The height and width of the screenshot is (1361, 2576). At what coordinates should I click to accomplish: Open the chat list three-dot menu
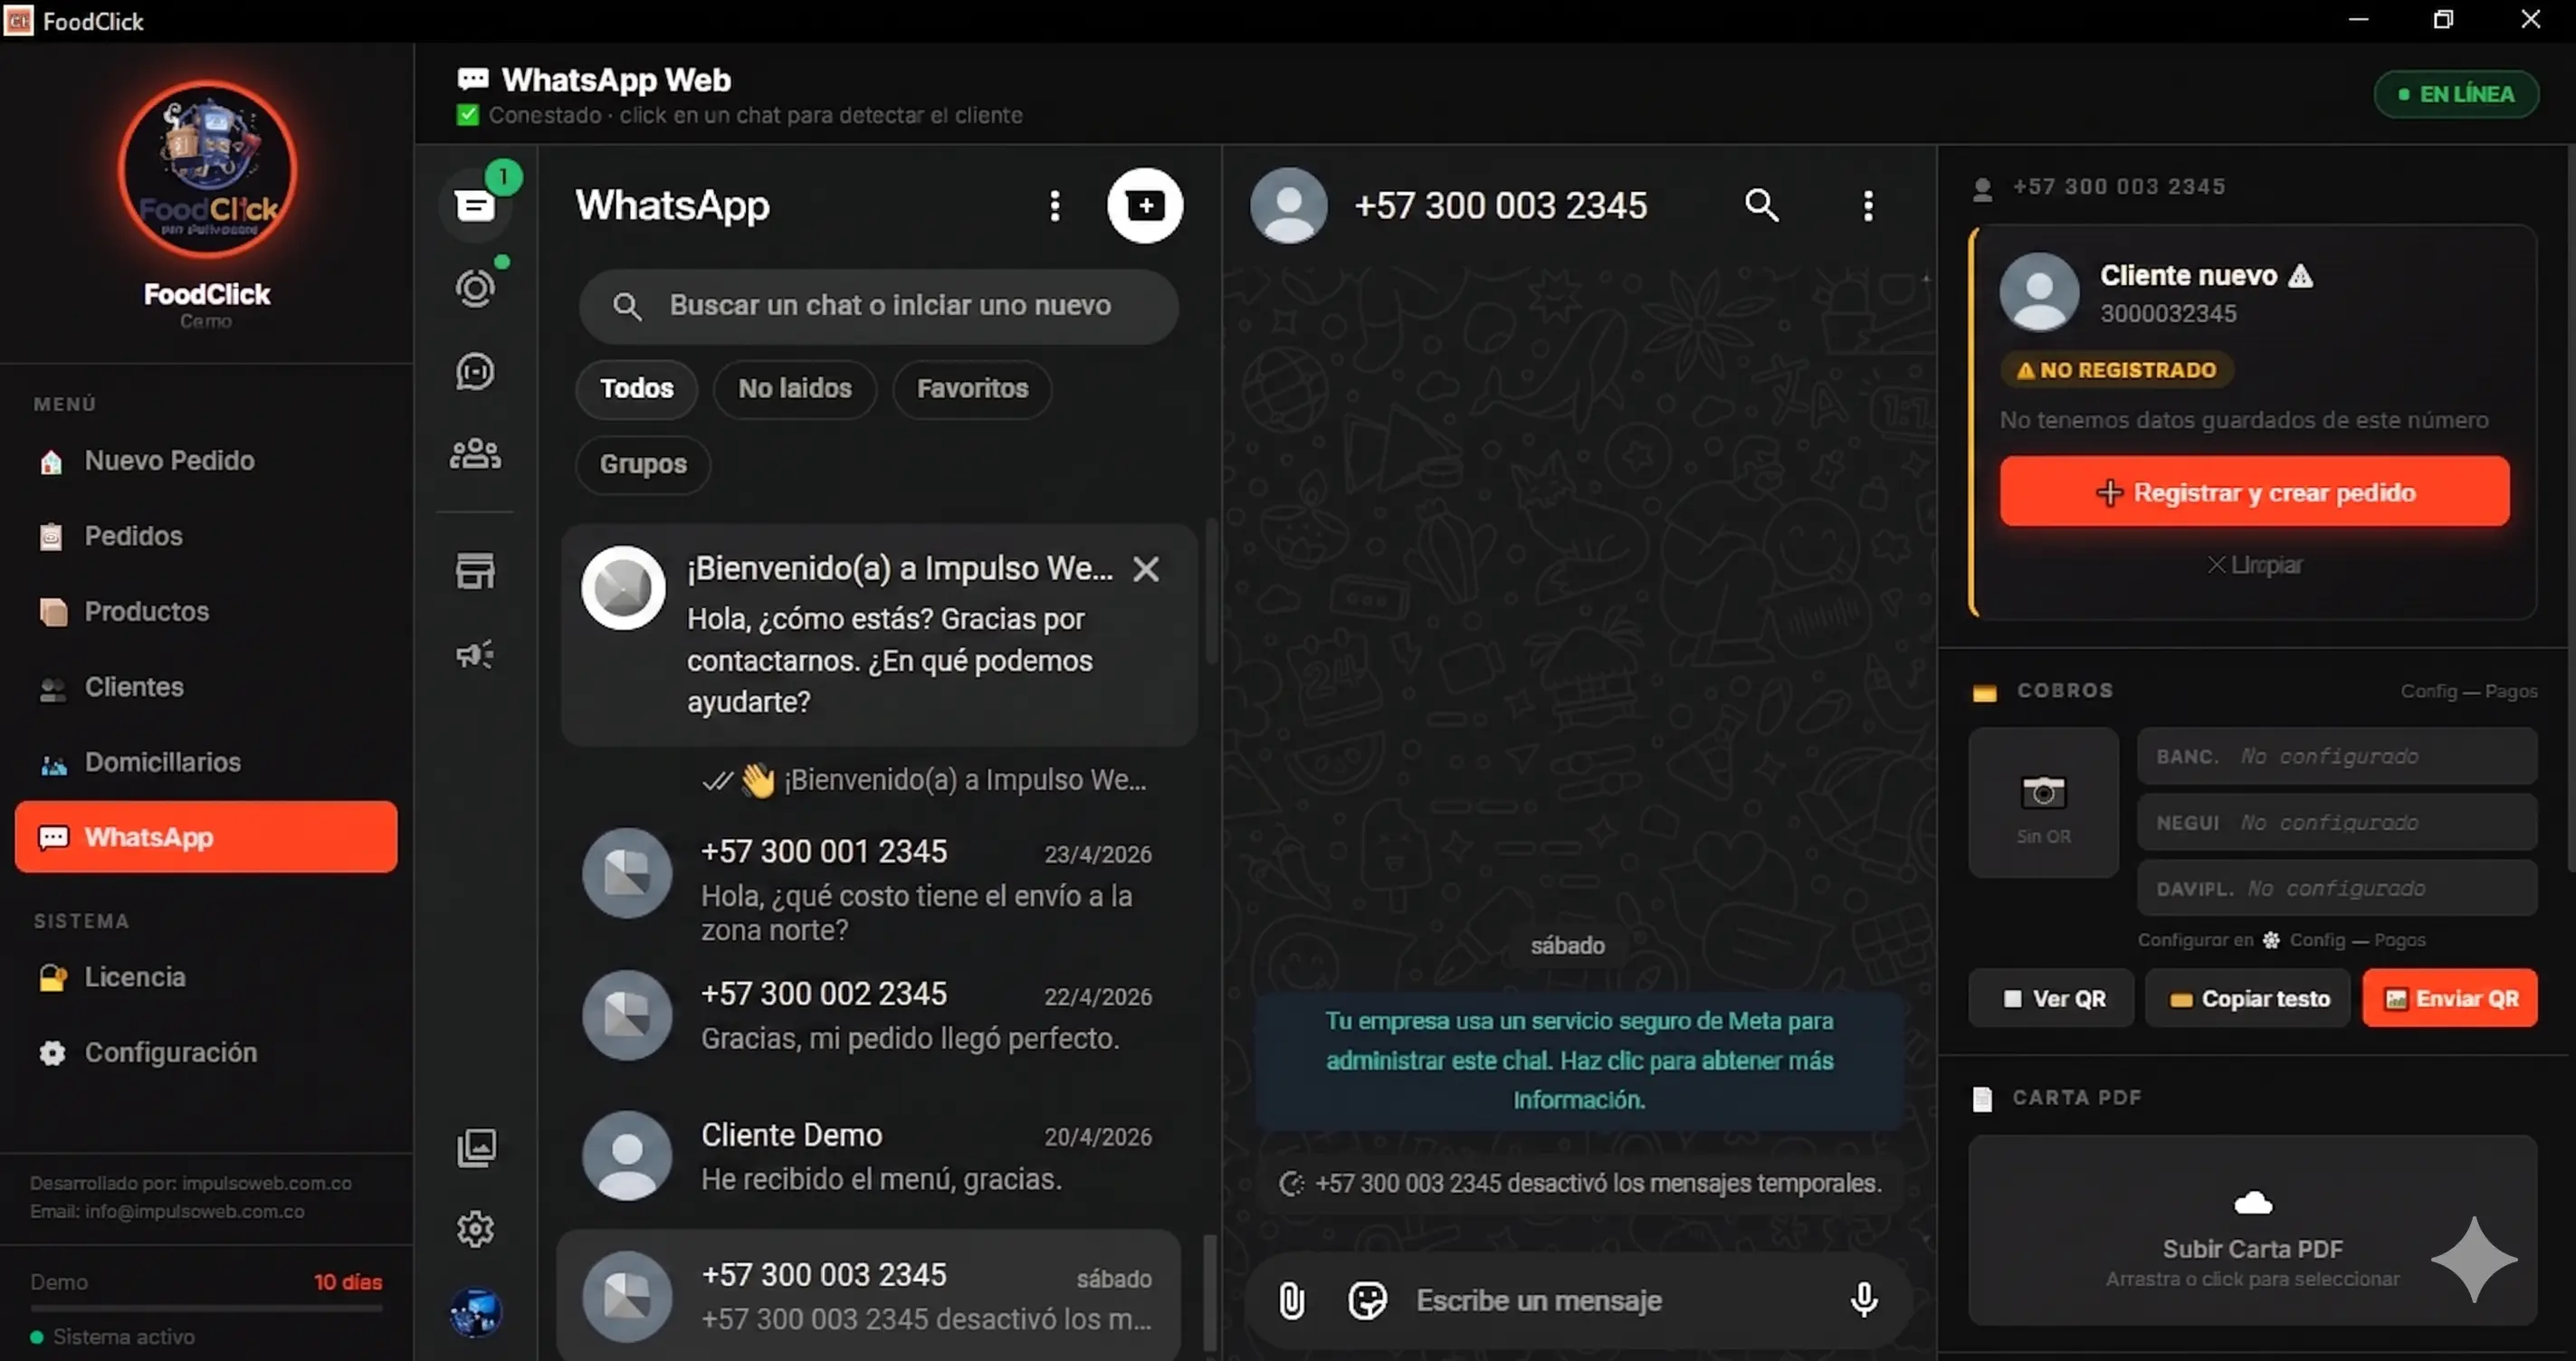pyautogui.click(x=1054, y=205)
